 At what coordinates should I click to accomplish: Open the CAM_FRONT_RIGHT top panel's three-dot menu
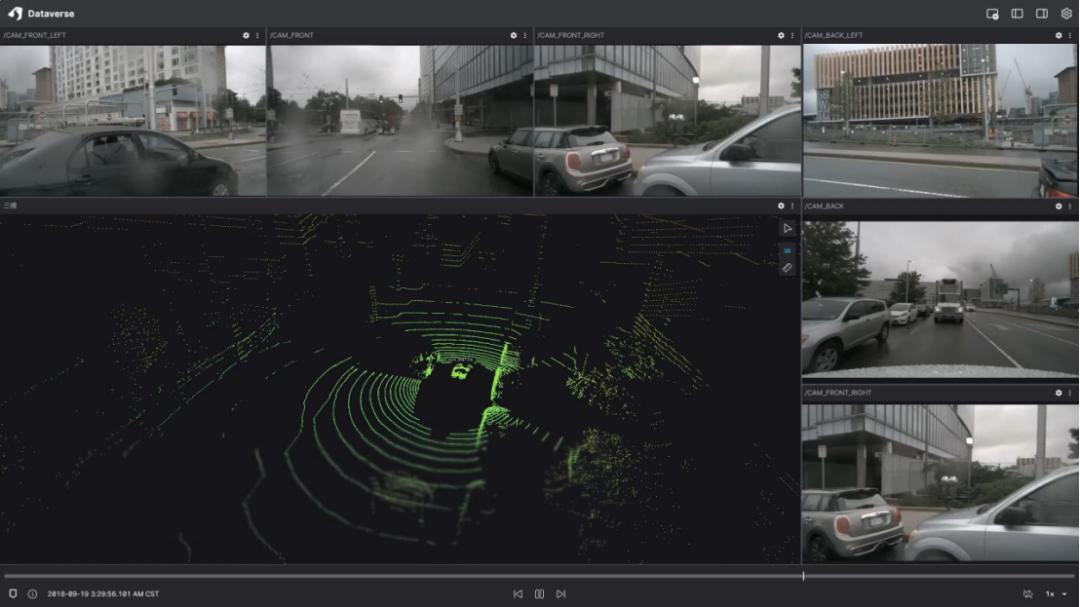point(792,36)
